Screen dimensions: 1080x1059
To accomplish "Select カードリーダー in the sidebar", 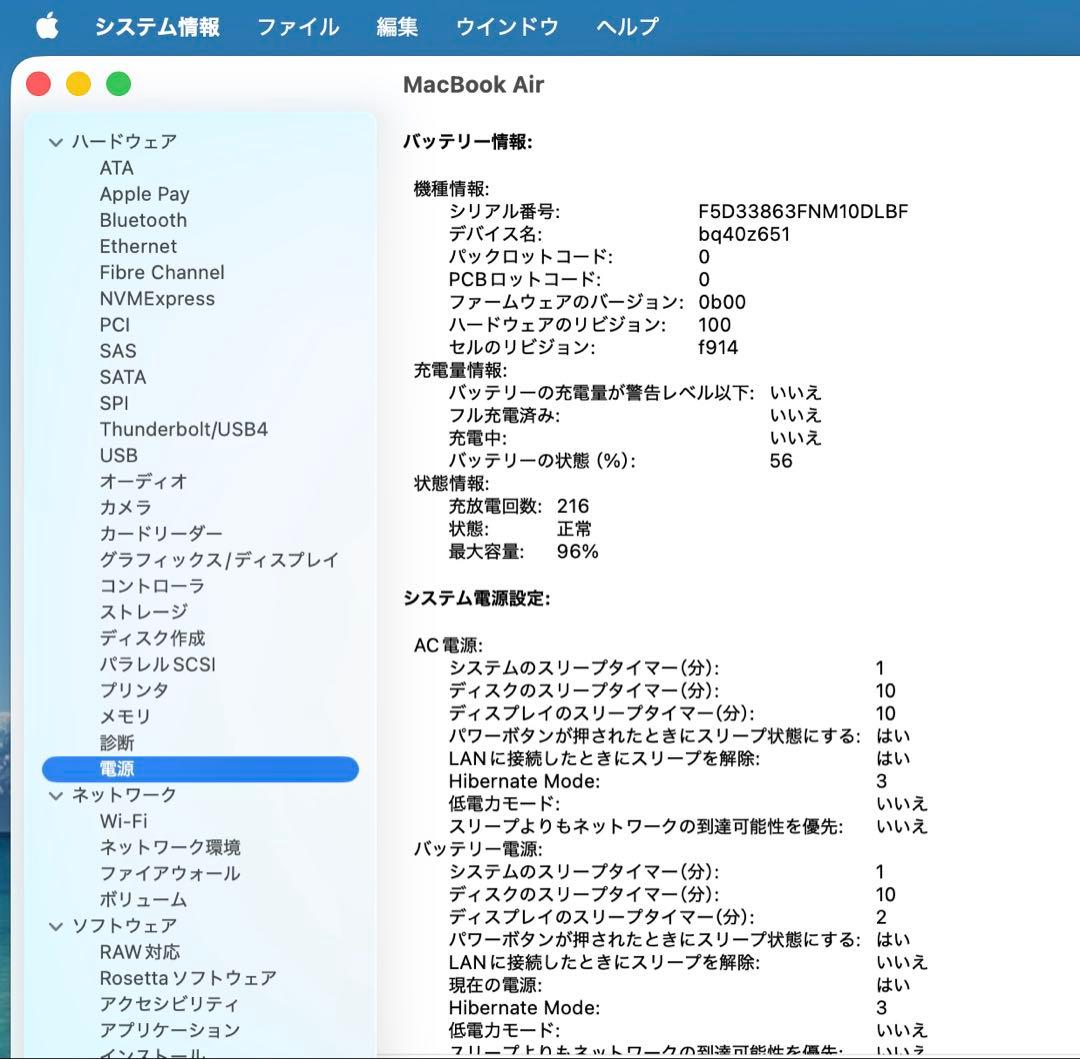I will point(161,534).
